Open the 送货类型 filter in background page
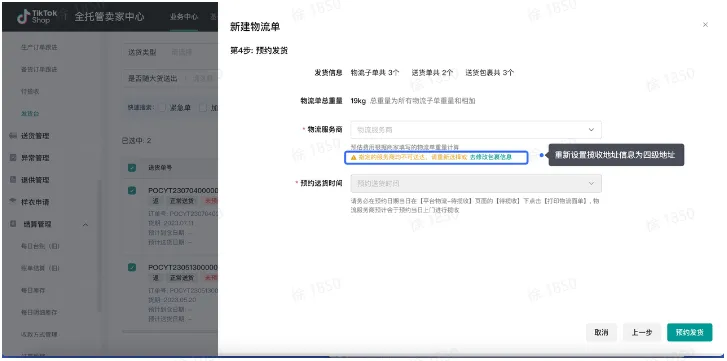727x361 pixels. 170,52
